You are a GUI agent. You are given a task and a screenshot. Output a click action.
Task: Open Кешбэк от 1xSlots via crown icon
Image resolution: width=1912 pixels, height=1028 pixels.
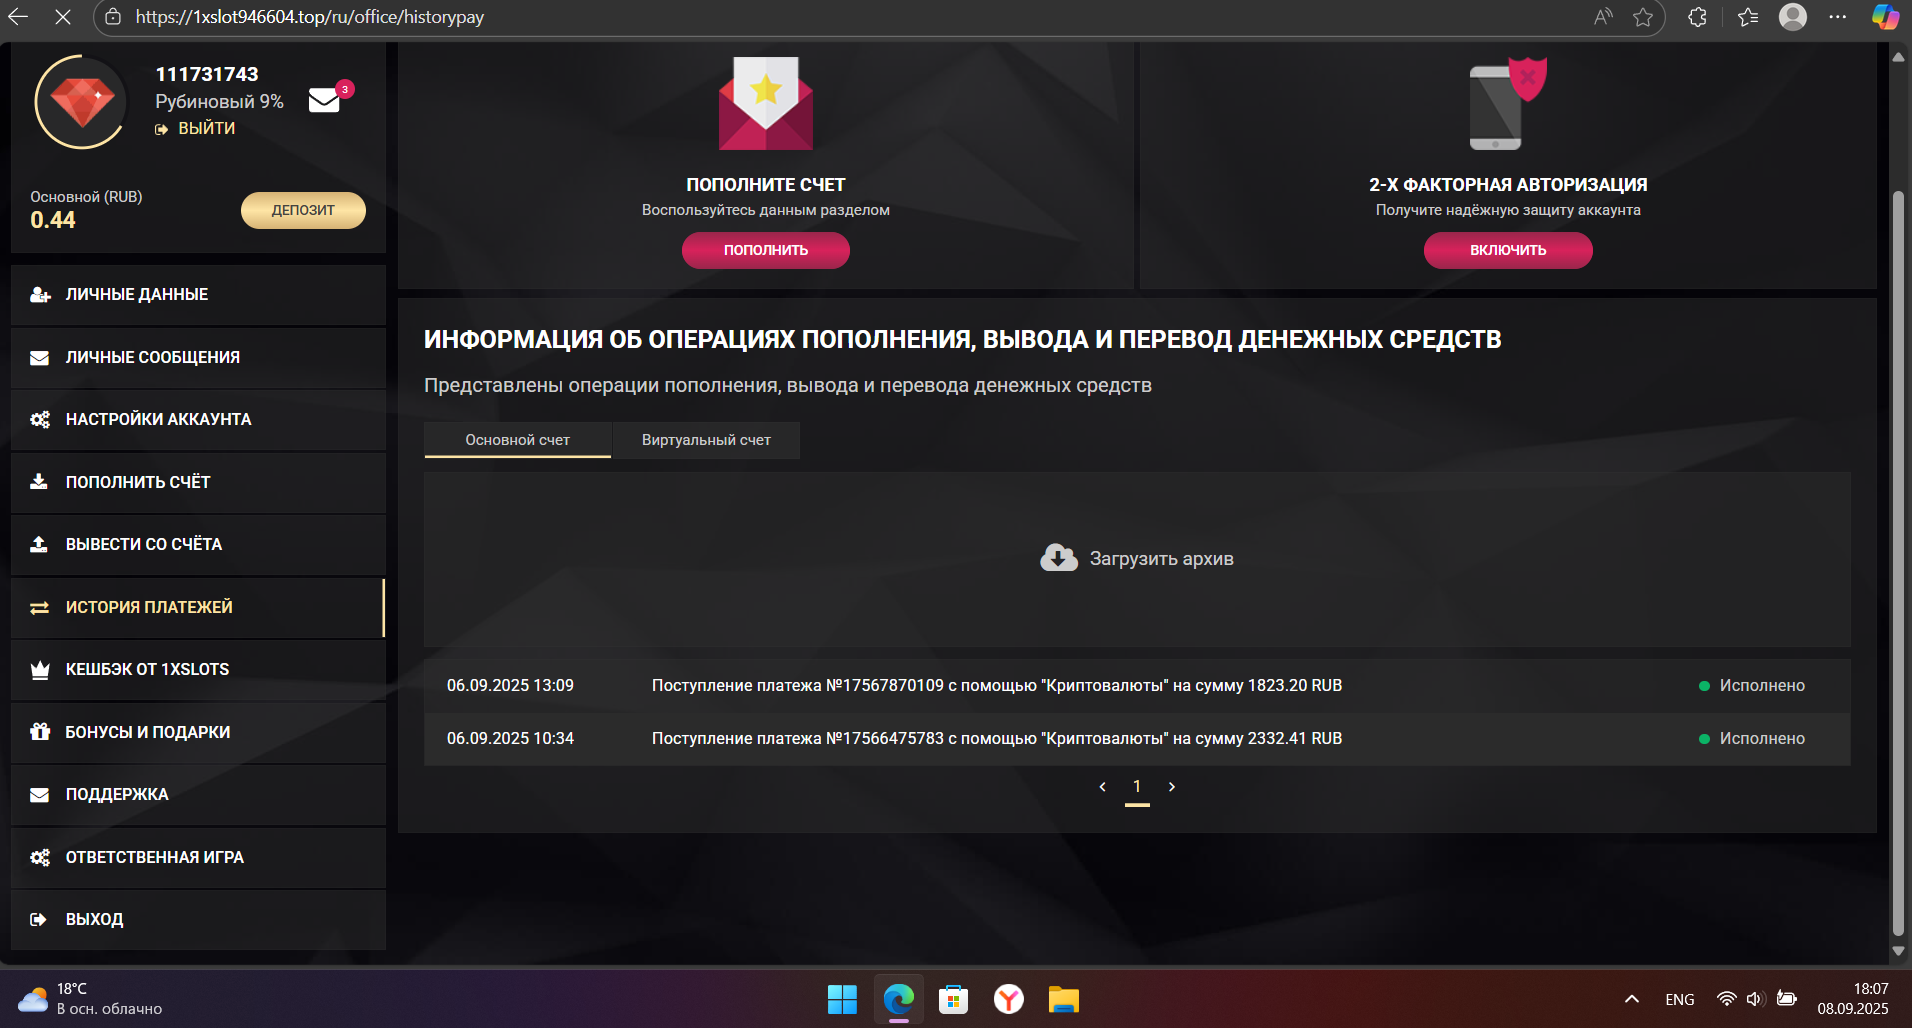click(x=39, y=669)
